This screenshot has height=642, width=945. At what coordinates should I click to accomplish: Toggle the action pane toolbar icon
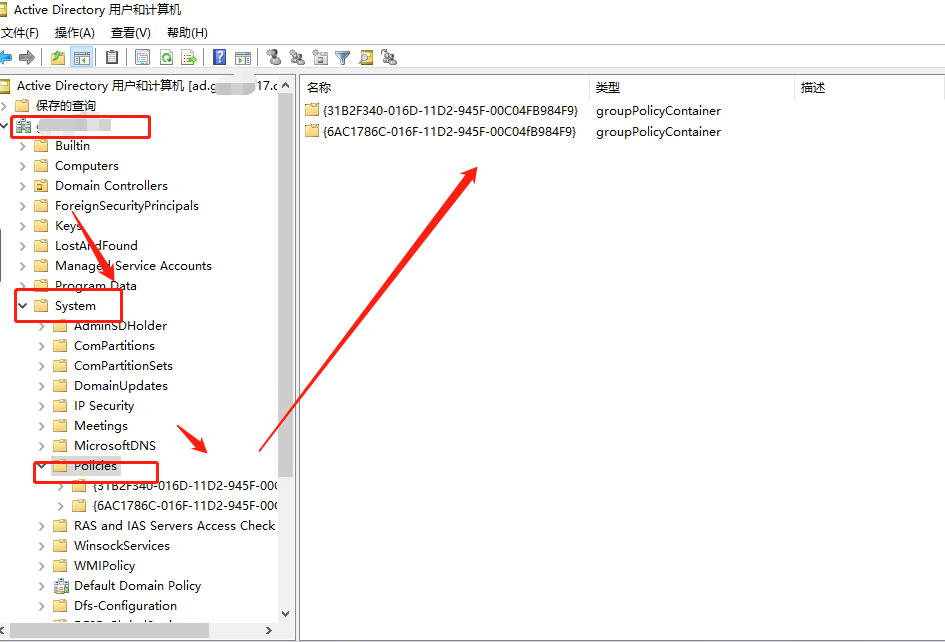[243, 58]
